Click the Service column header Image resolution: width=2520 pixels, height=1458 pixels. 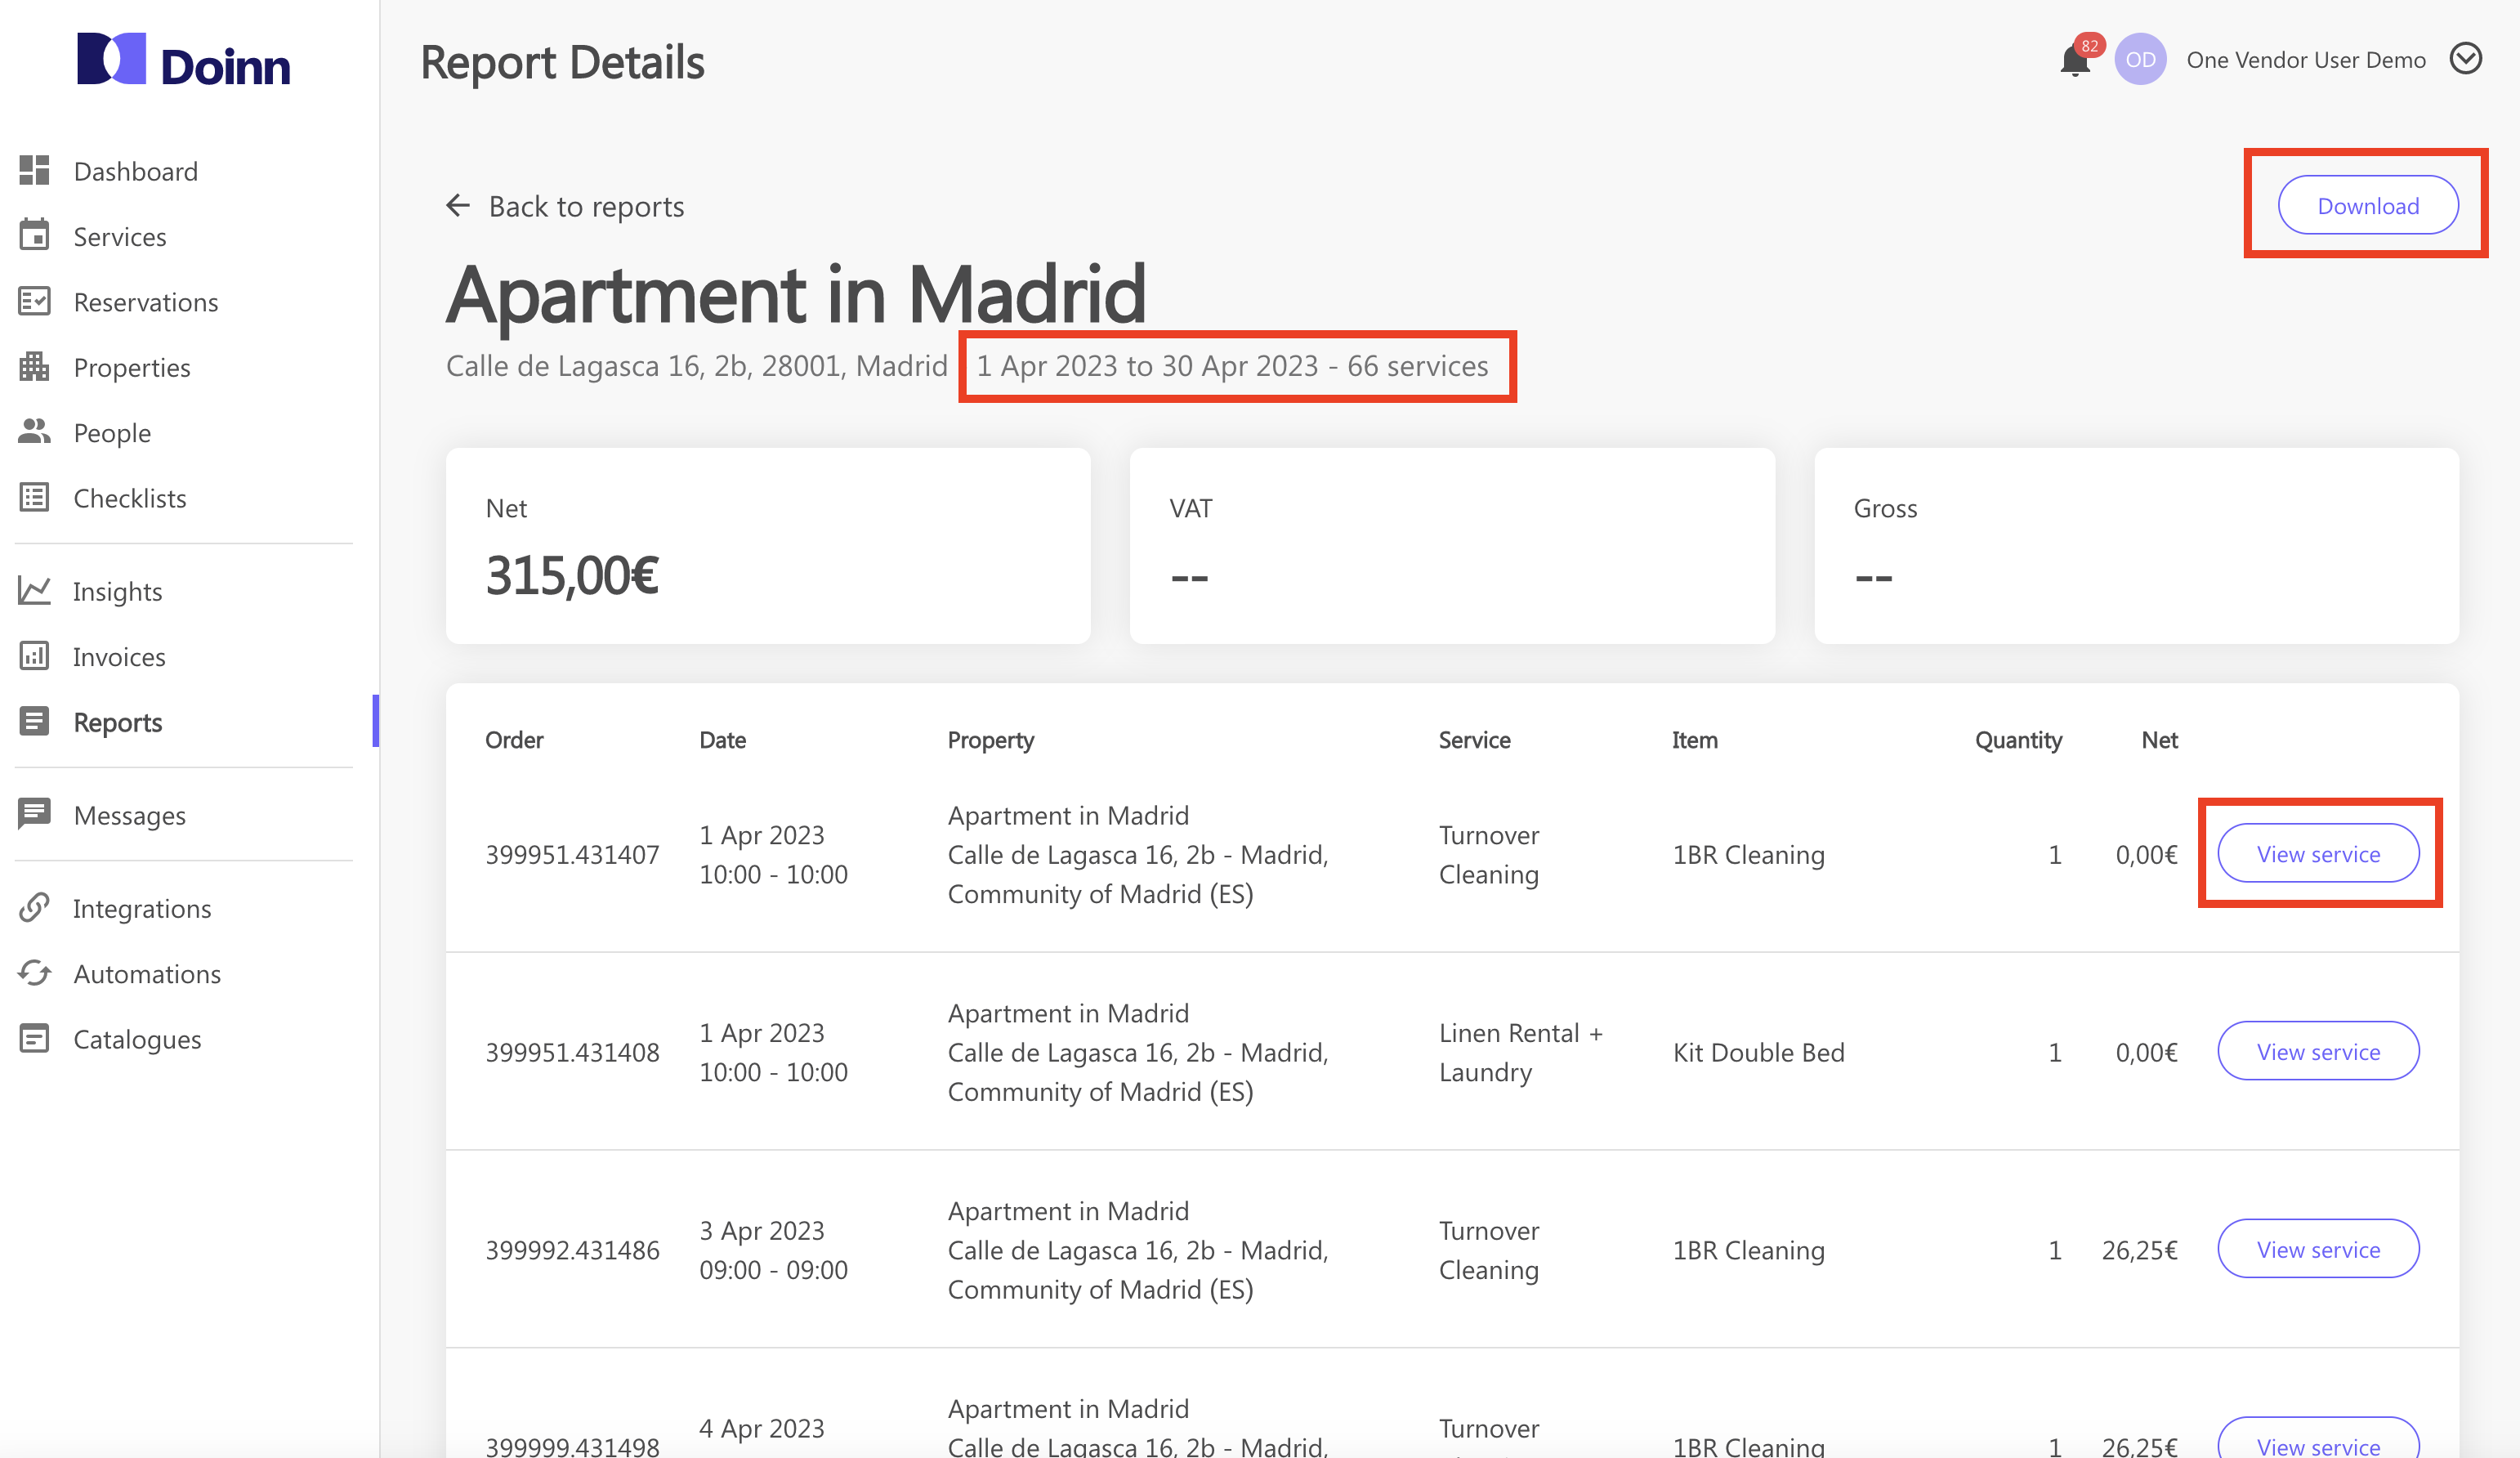[1474, 740]
